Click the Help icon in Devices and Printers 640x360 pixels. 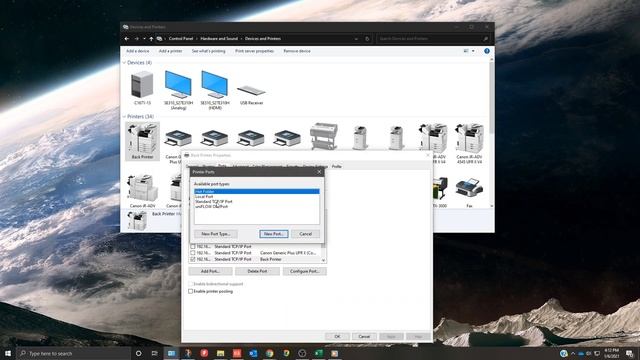click(x=487, y=51)
